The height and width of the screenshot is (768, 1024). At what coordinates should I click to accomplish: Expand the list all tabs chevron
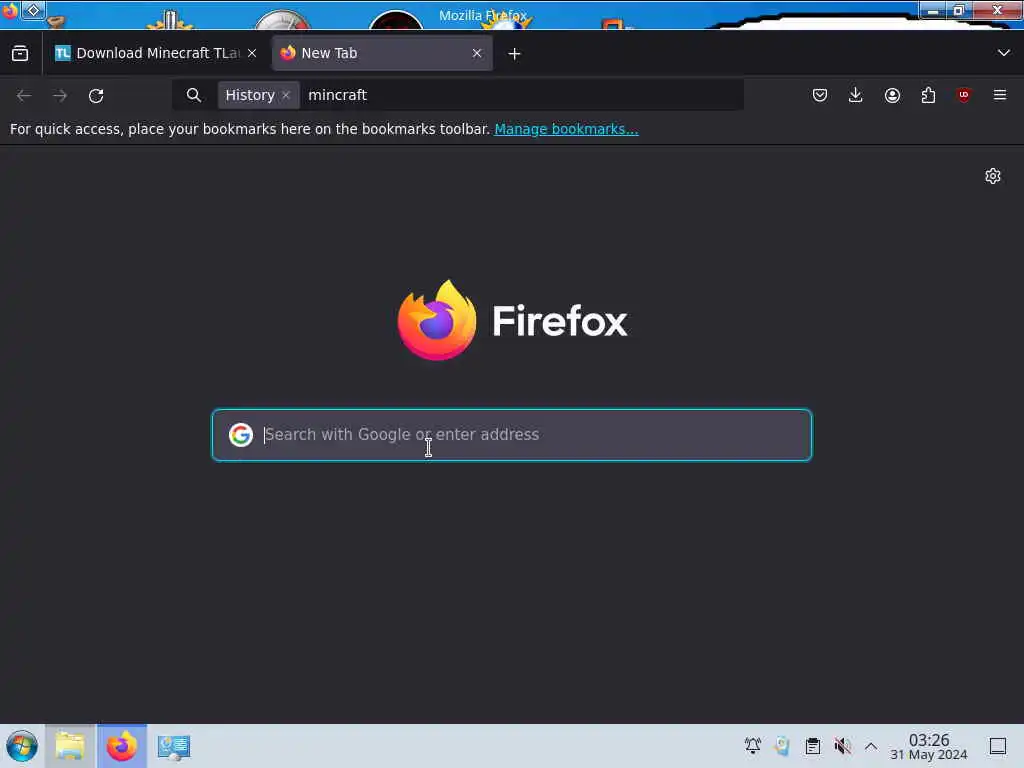pyautogui.click(x=1004, y=53)
